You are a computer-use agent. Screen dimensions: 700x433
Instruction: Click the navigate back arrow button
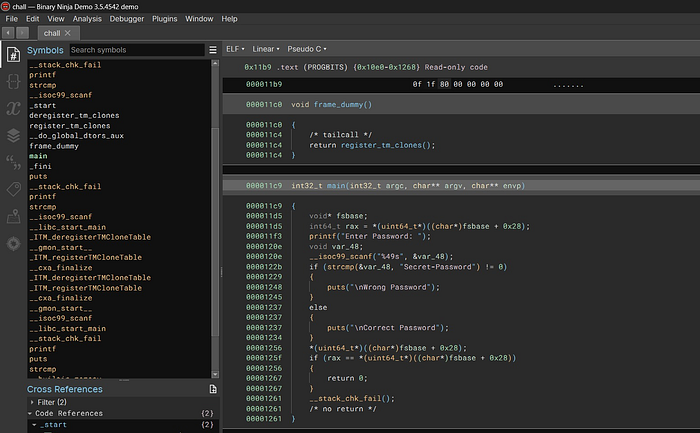pos(8,33)
